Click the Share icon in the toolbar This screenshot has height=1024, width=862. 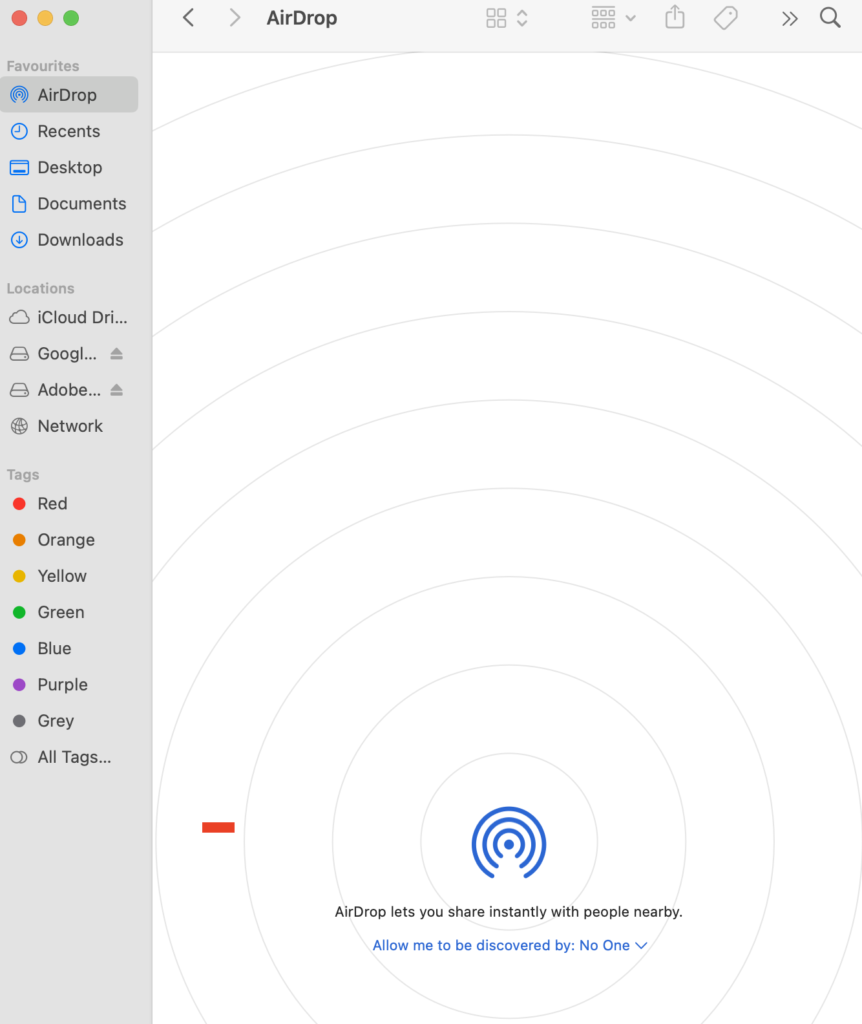pyautogui.click(x=674, y=17)
